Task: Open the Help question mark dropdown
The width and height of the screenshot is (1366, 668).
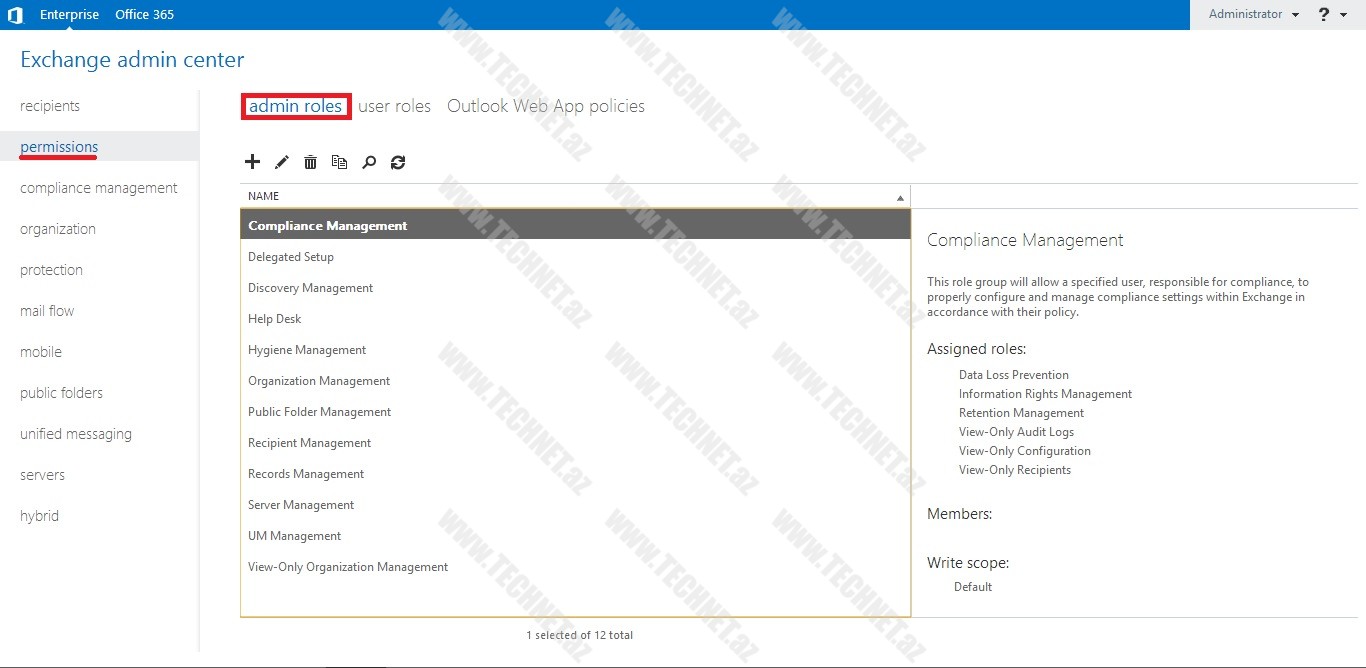Action: pyautogui.click(x=1331, y=15)
